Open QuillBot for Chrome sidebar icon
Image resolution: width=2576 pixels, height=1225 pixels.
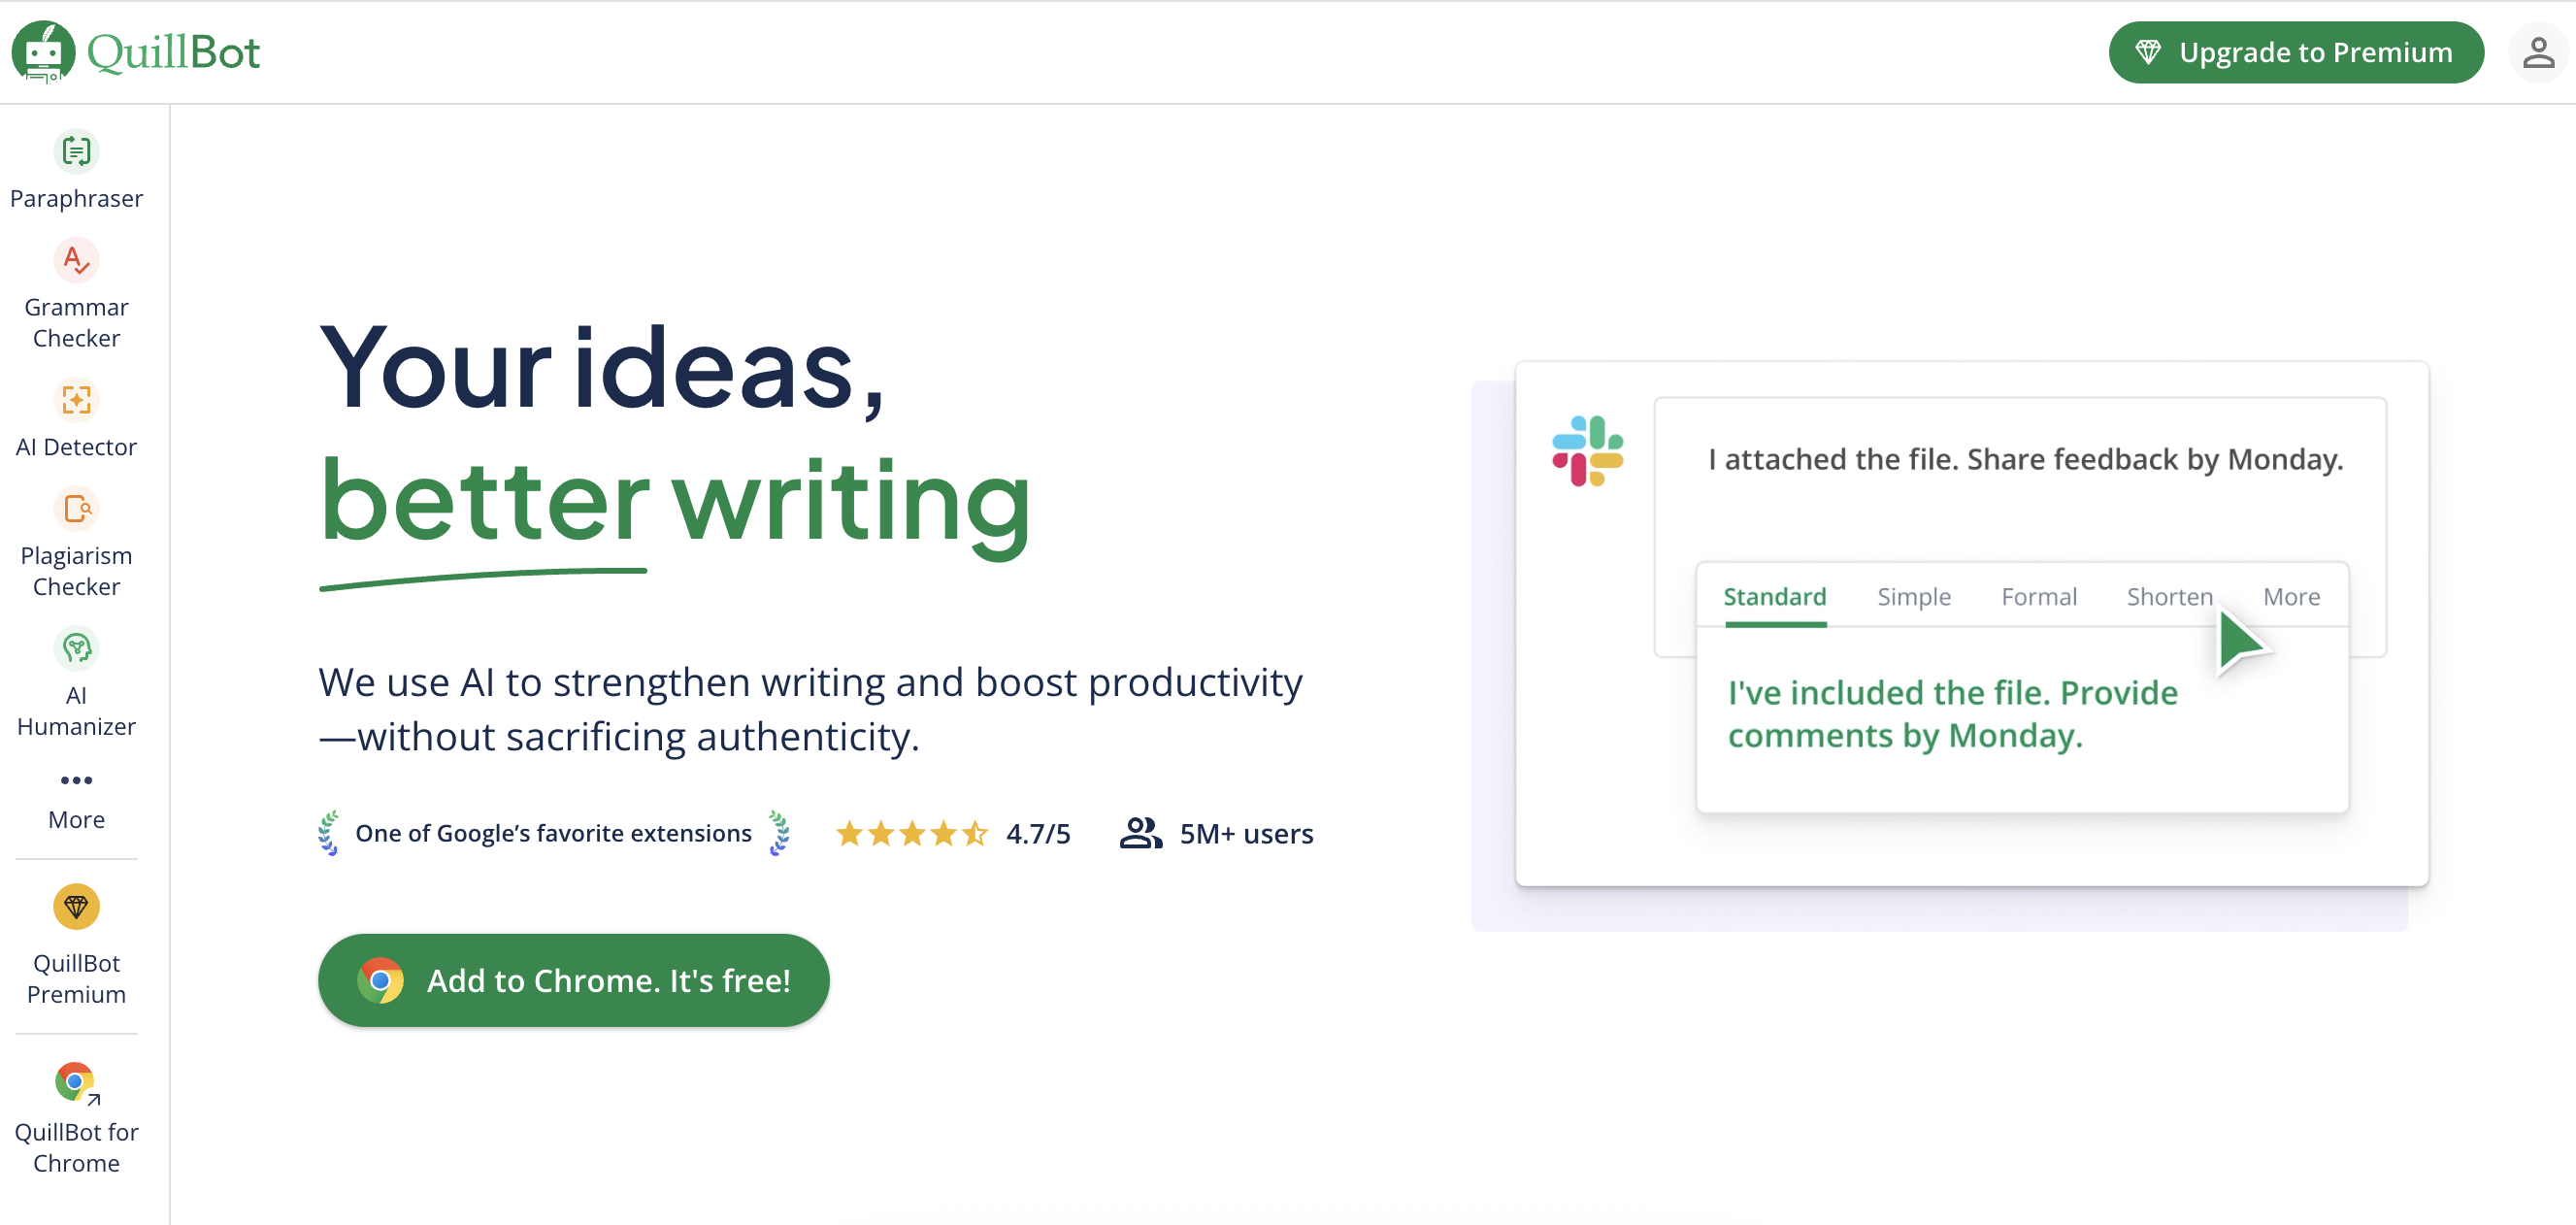[76, 1082]
